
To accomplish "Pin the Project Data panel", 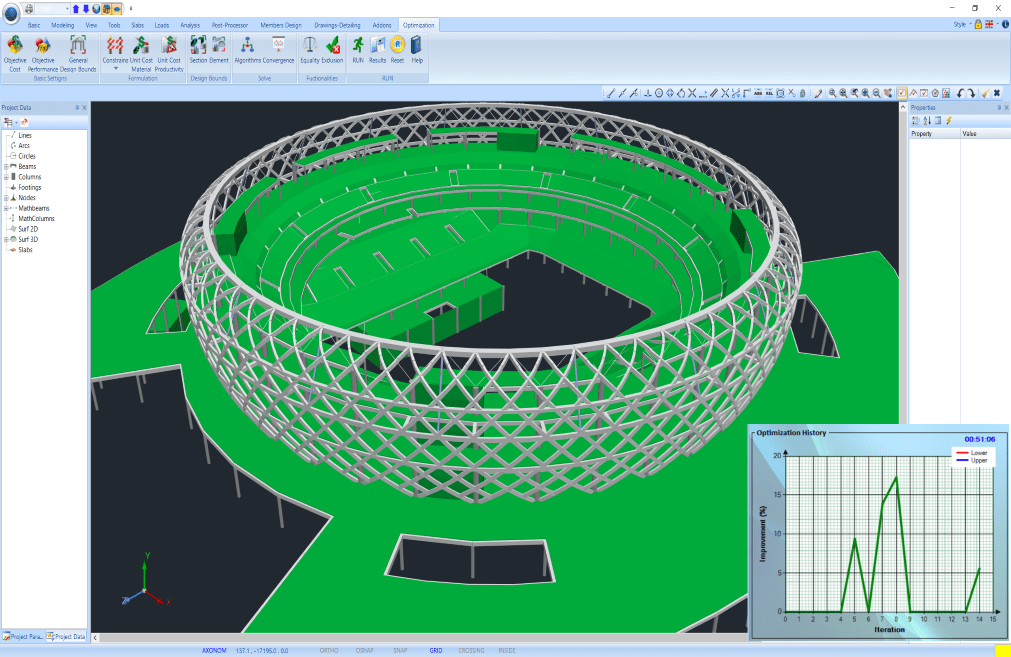I will click(x=77, y=108).
